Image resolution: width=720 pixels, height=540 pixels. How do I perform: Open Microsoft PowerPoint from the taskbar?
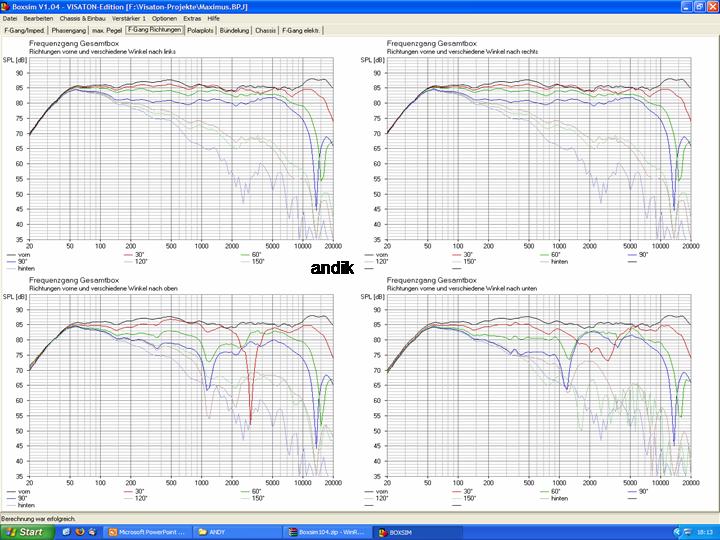148,532
